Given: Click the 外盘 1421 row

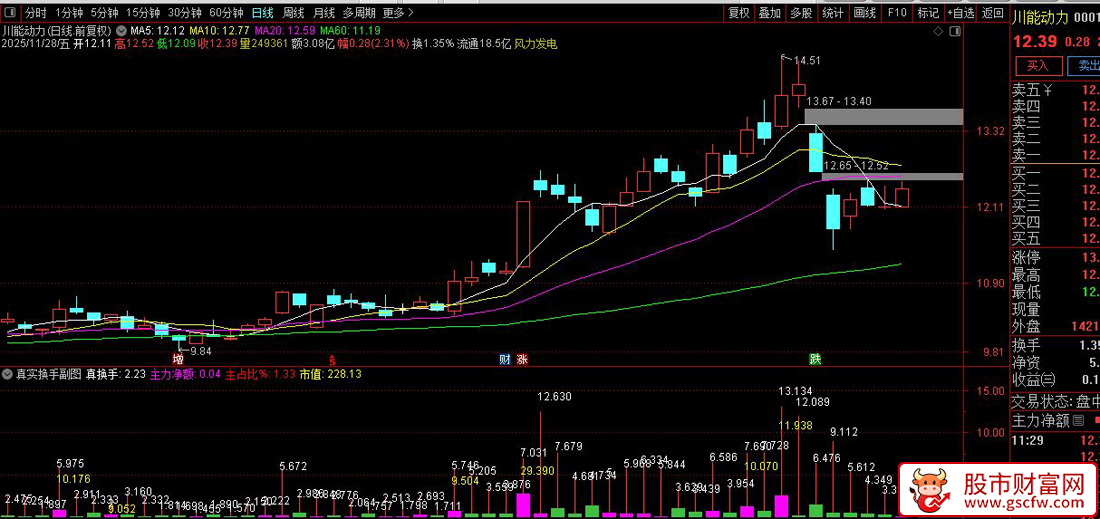Looking at the screenshot, I should (x=1055, y=326).
